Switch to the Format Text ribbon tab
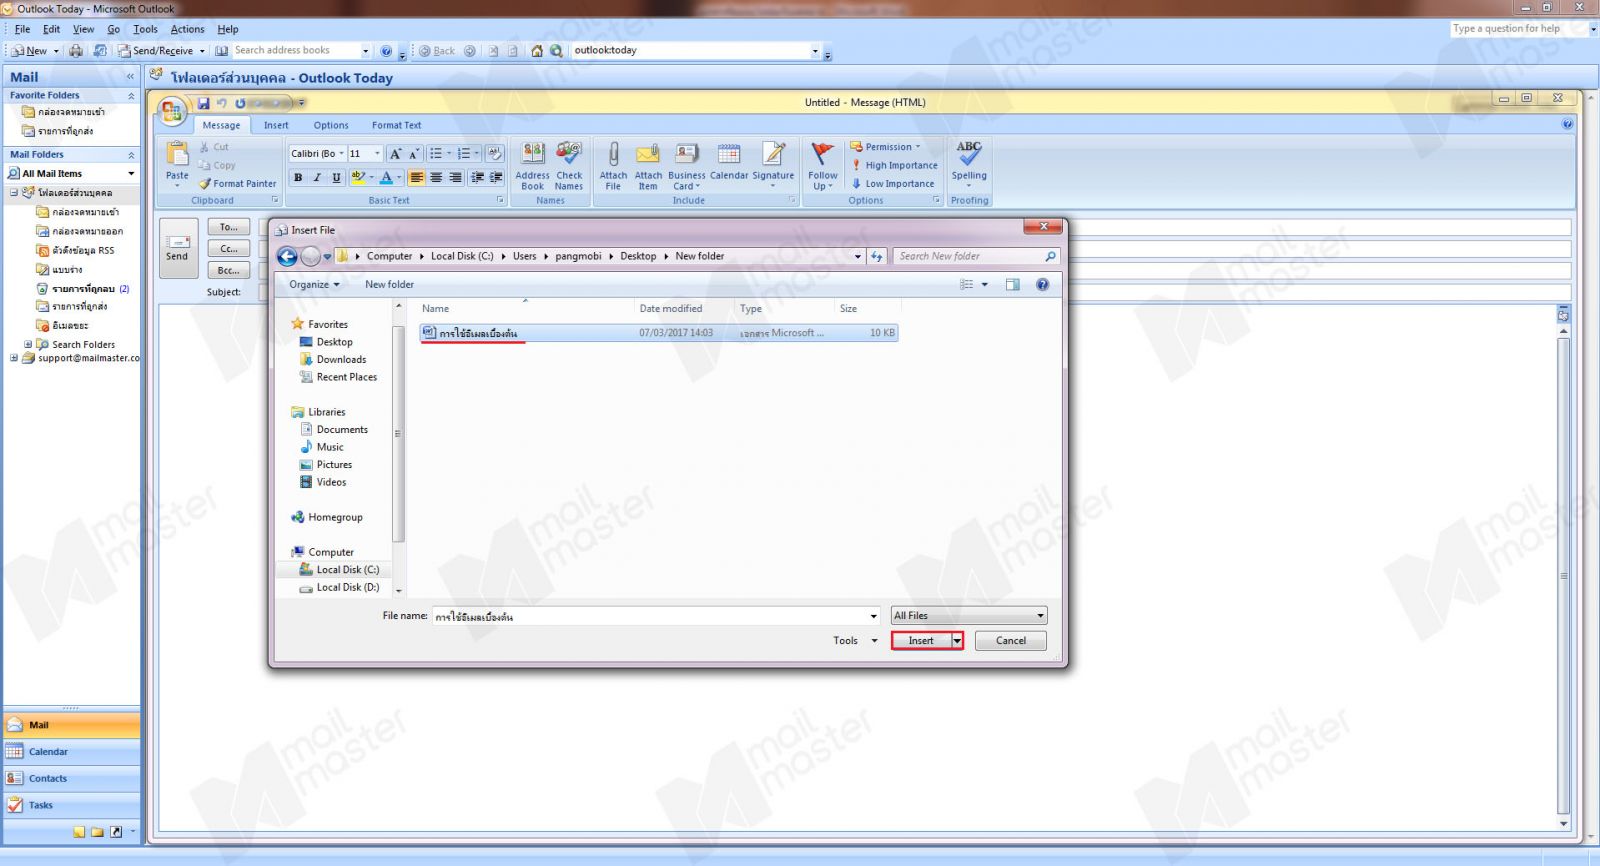The height and width of the screenshot is (866, 1600). (x=396, y=126)
